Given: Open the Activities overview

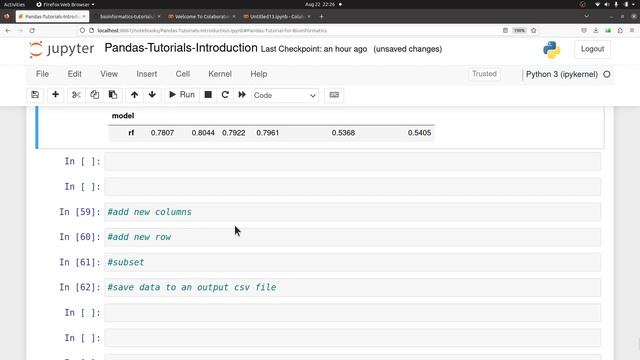Looking at the screenshot, I should pyautogui.click(x=14, y=4).
